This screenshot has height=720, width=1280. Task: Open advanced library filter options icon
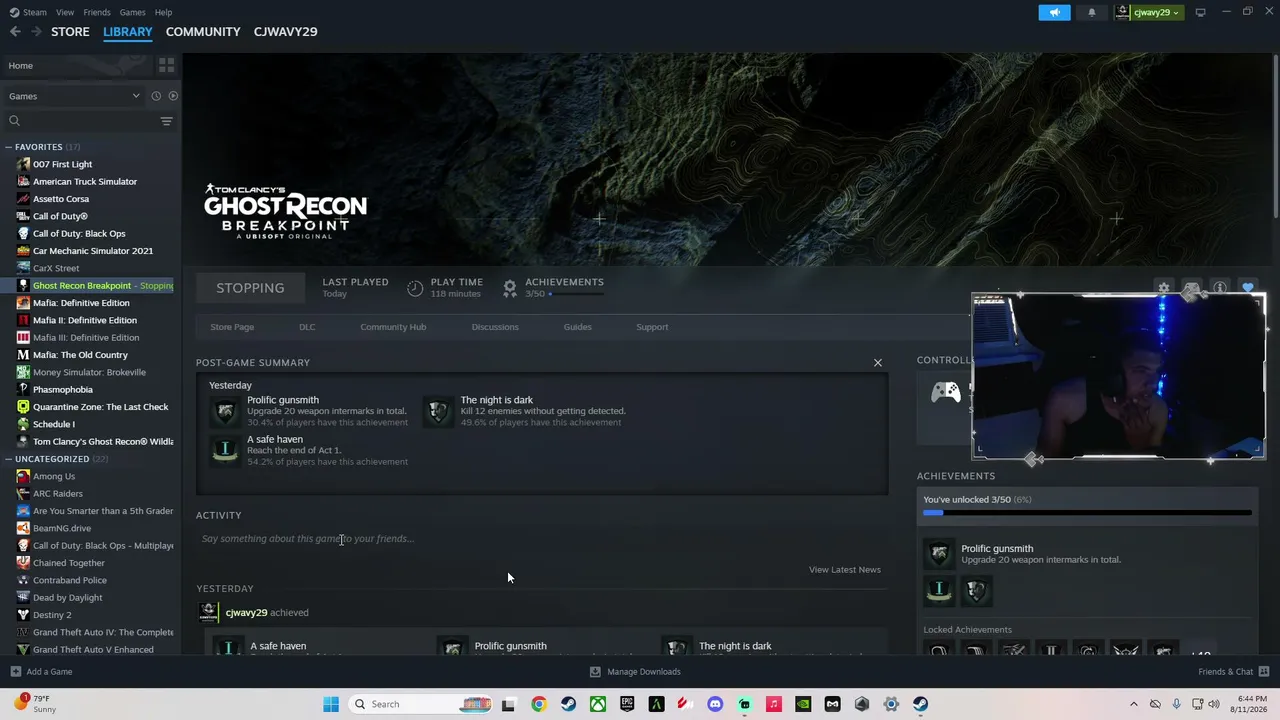point(166,121)
